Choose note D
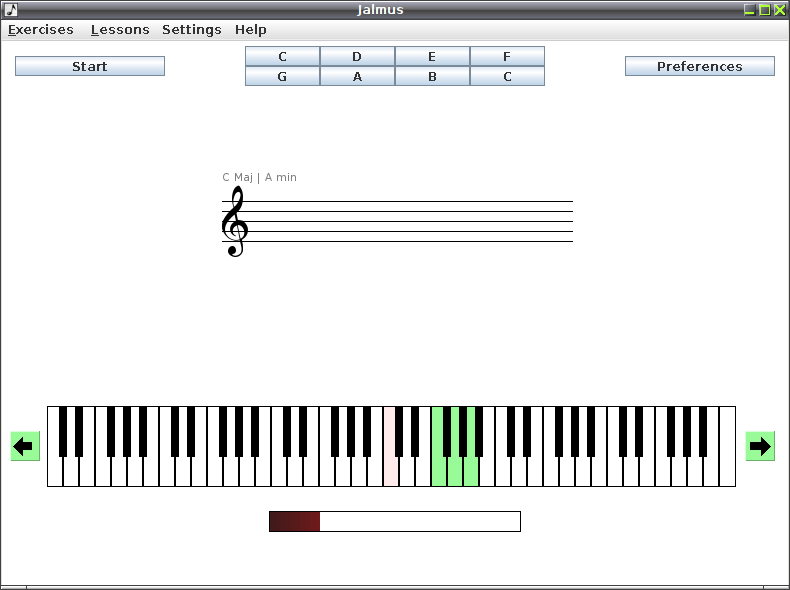Image resolution: width=790 pixels, height=590 pixels. 357,56
